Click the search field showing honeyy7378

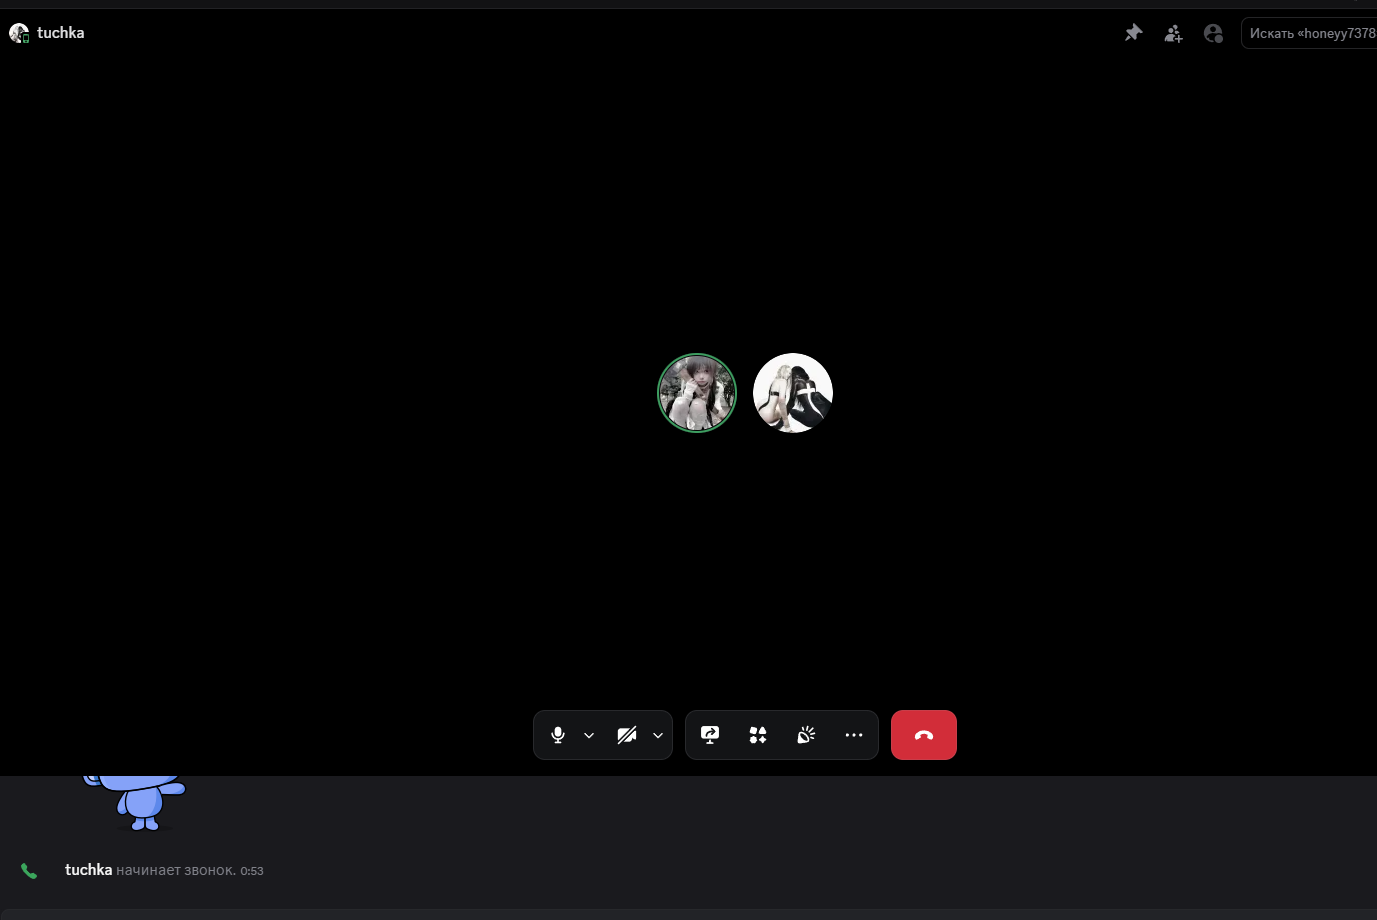(1310, 33)
